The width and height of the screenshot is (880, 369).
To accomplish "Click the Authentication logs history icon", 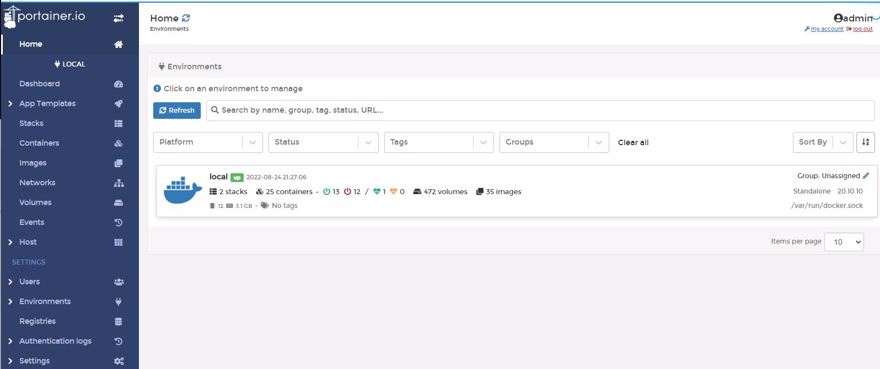I will pyautogui.click(x=118, y=341).
